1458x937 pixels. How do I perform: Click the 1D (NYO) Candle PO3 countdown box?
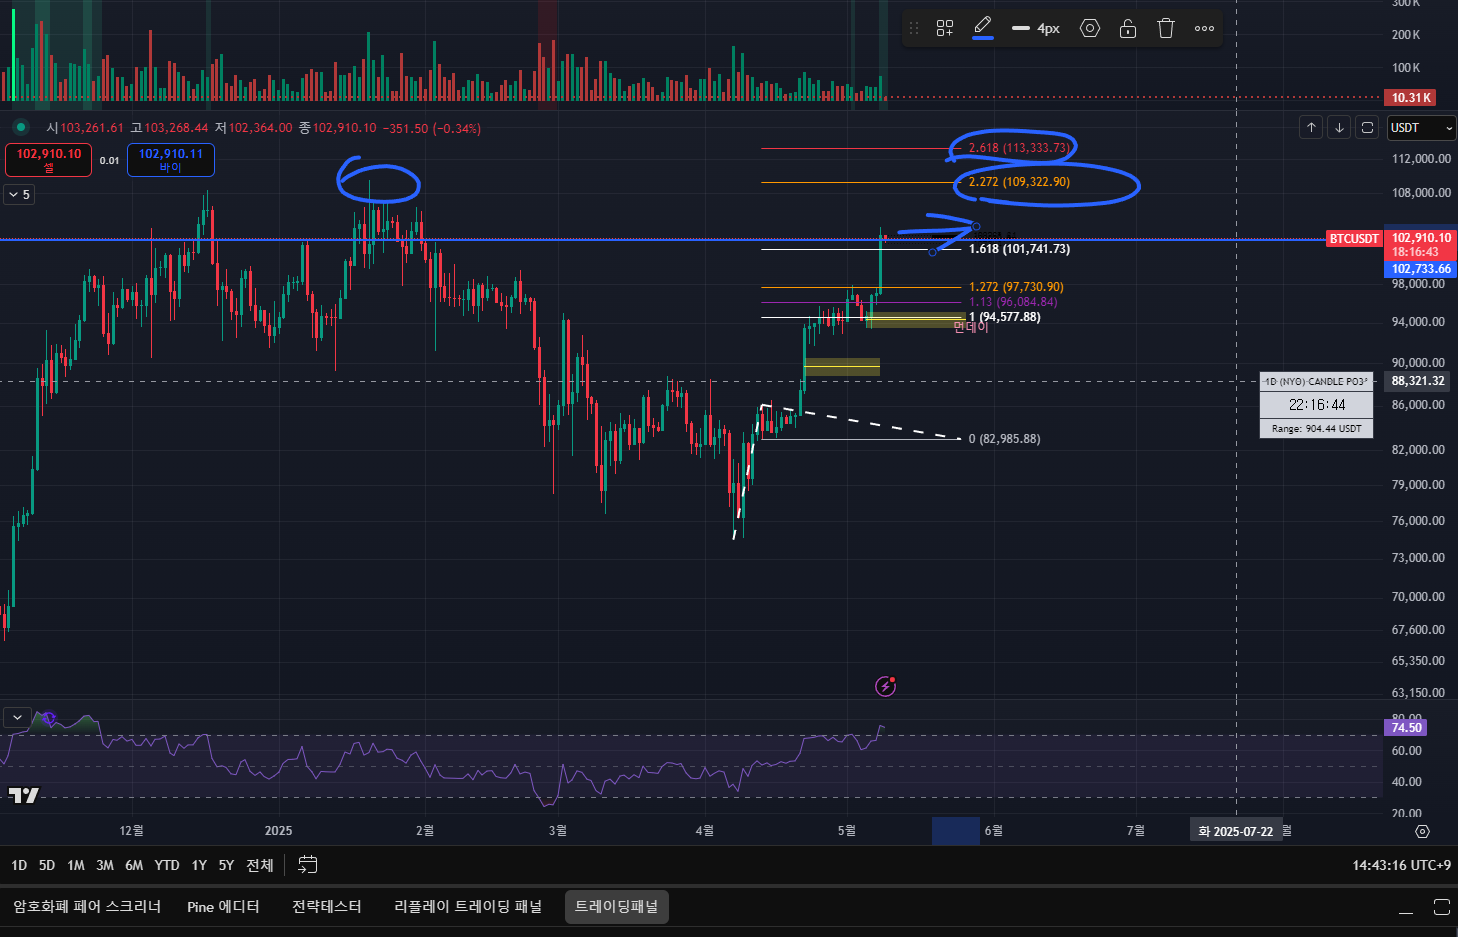point(1316,404)
